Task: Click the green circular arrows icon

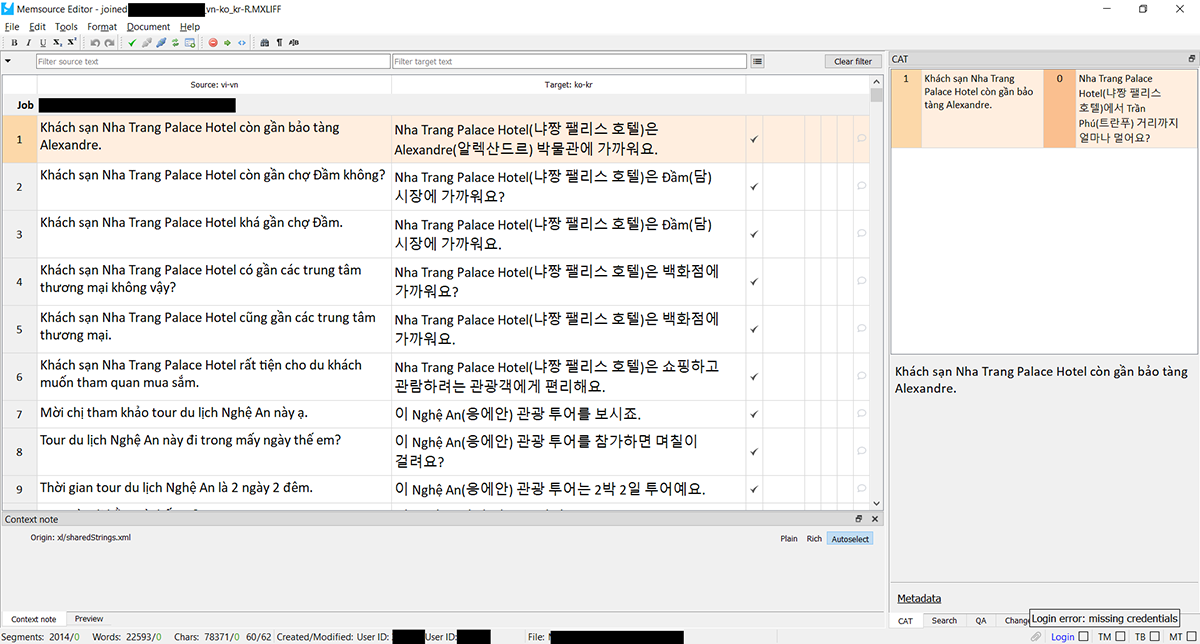Action: click(175, 43)
